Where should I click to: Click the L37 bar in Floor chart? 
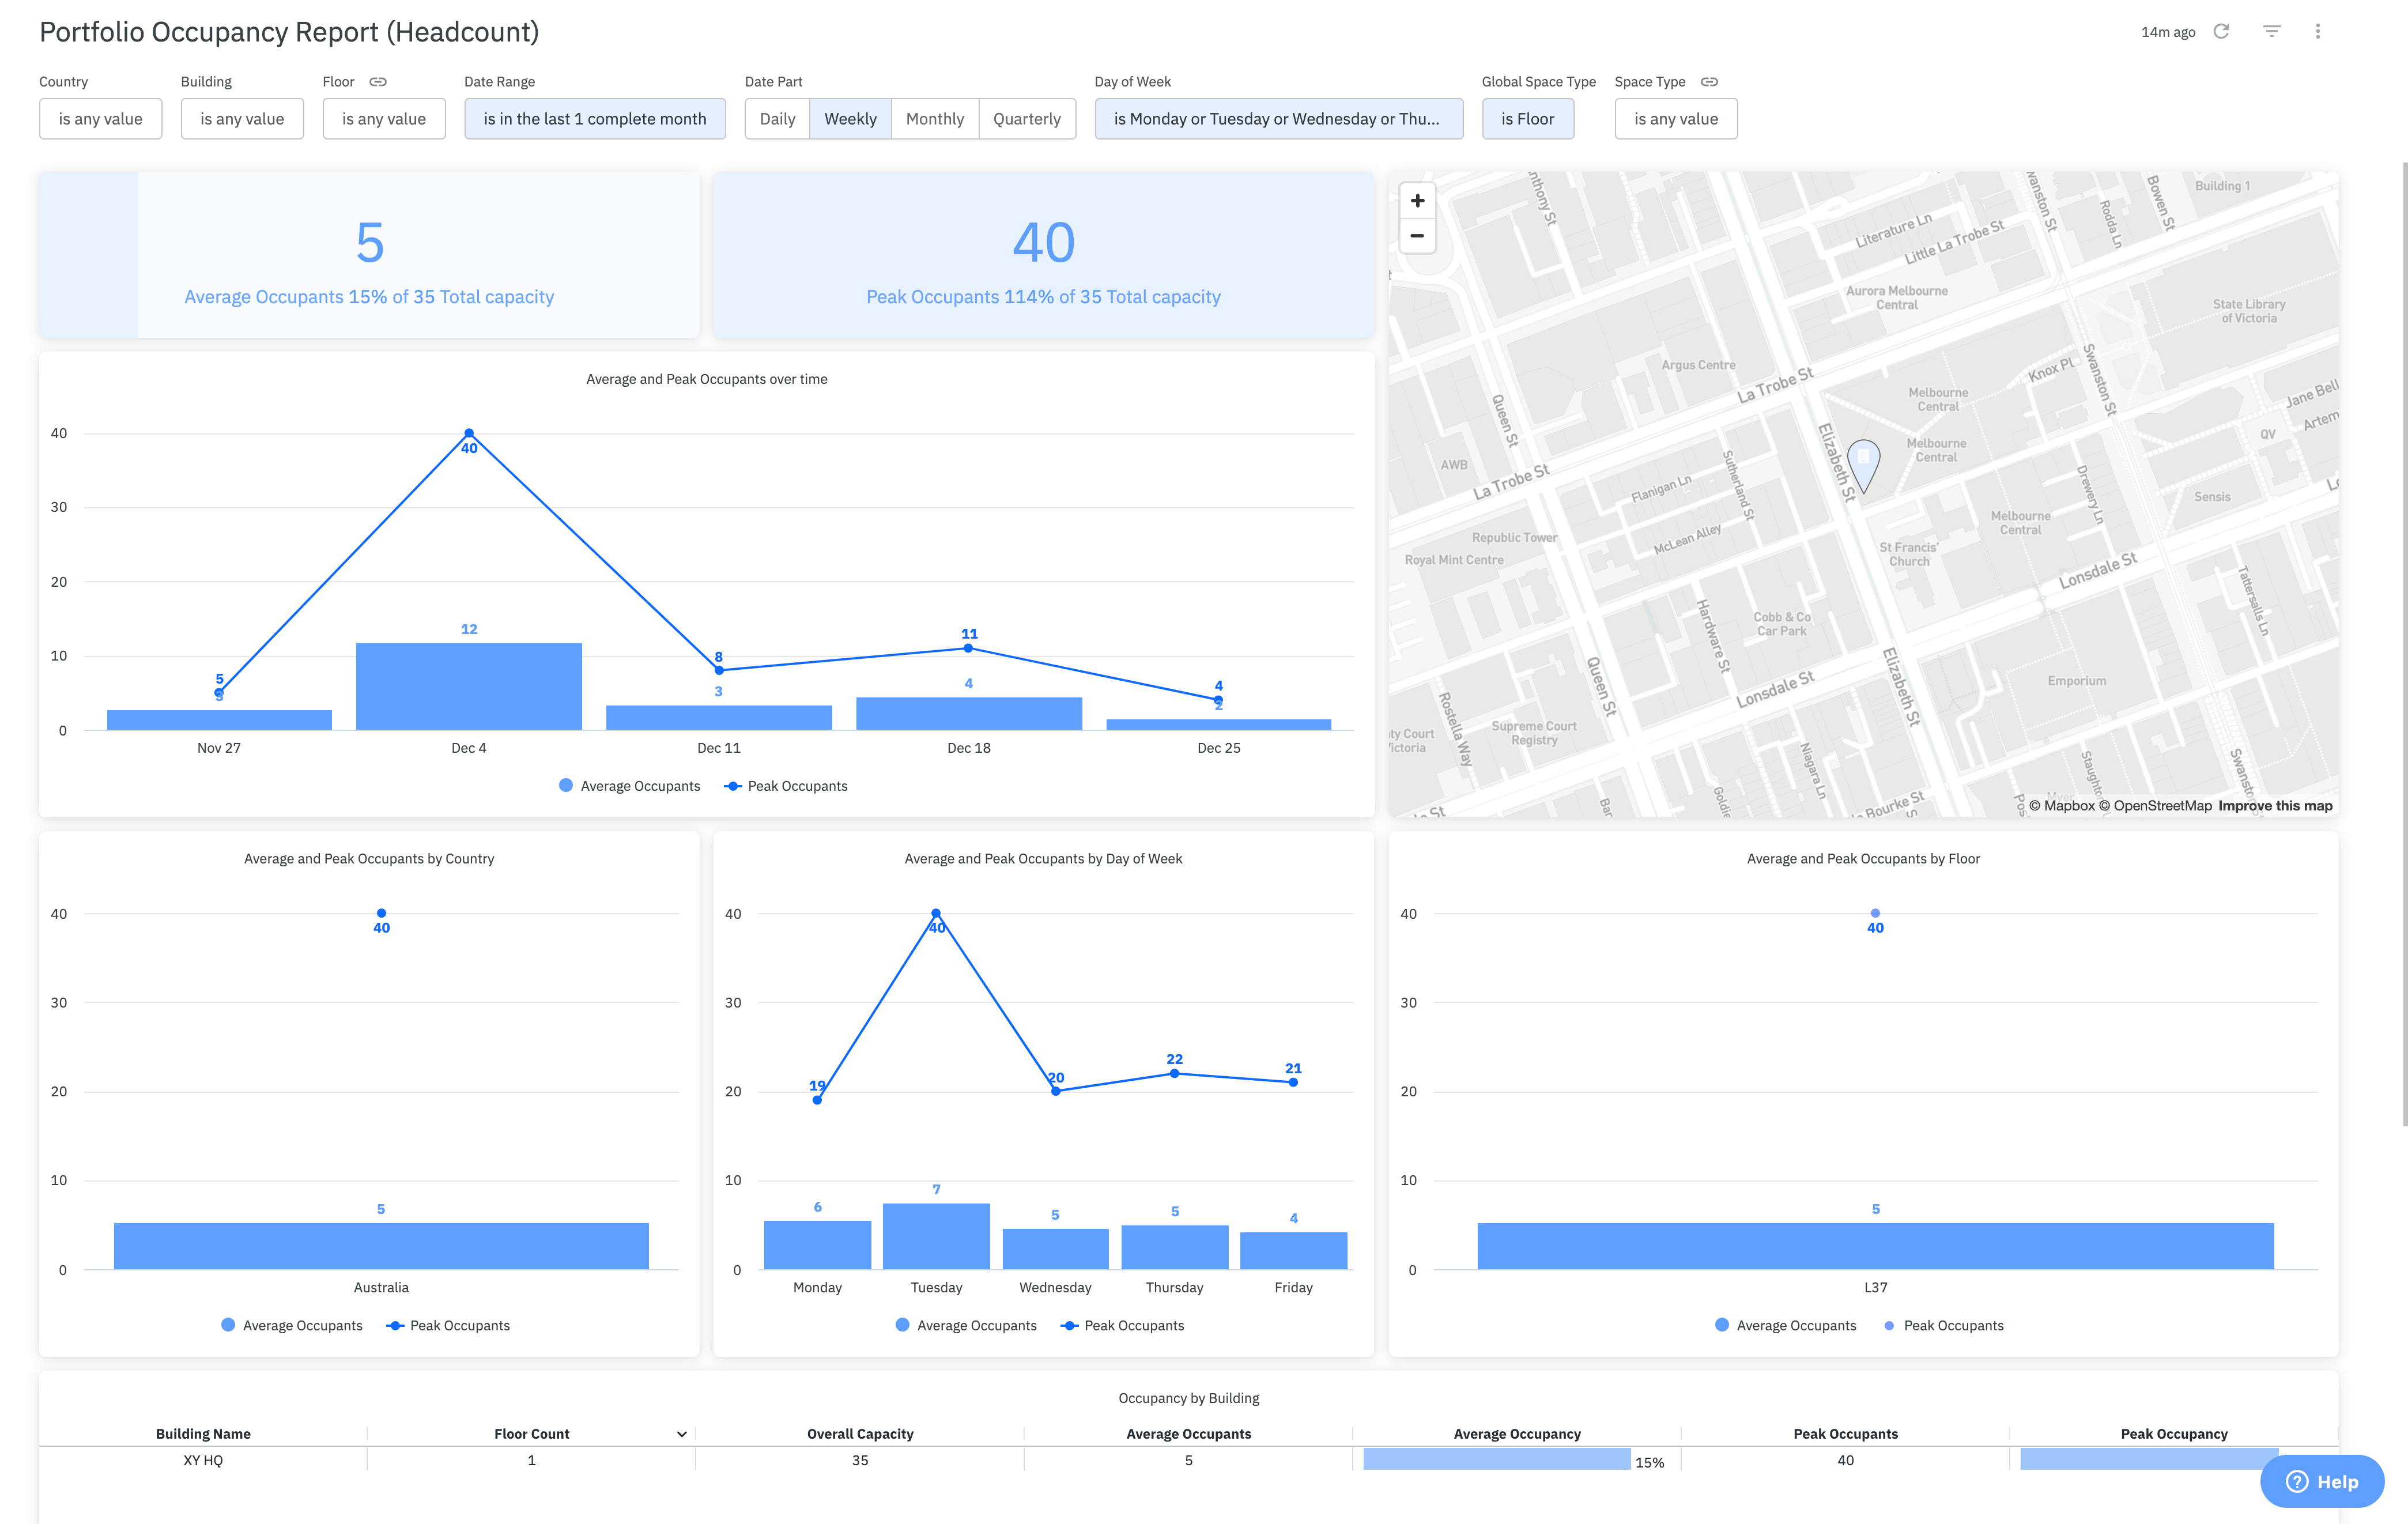(1875, 1246)
